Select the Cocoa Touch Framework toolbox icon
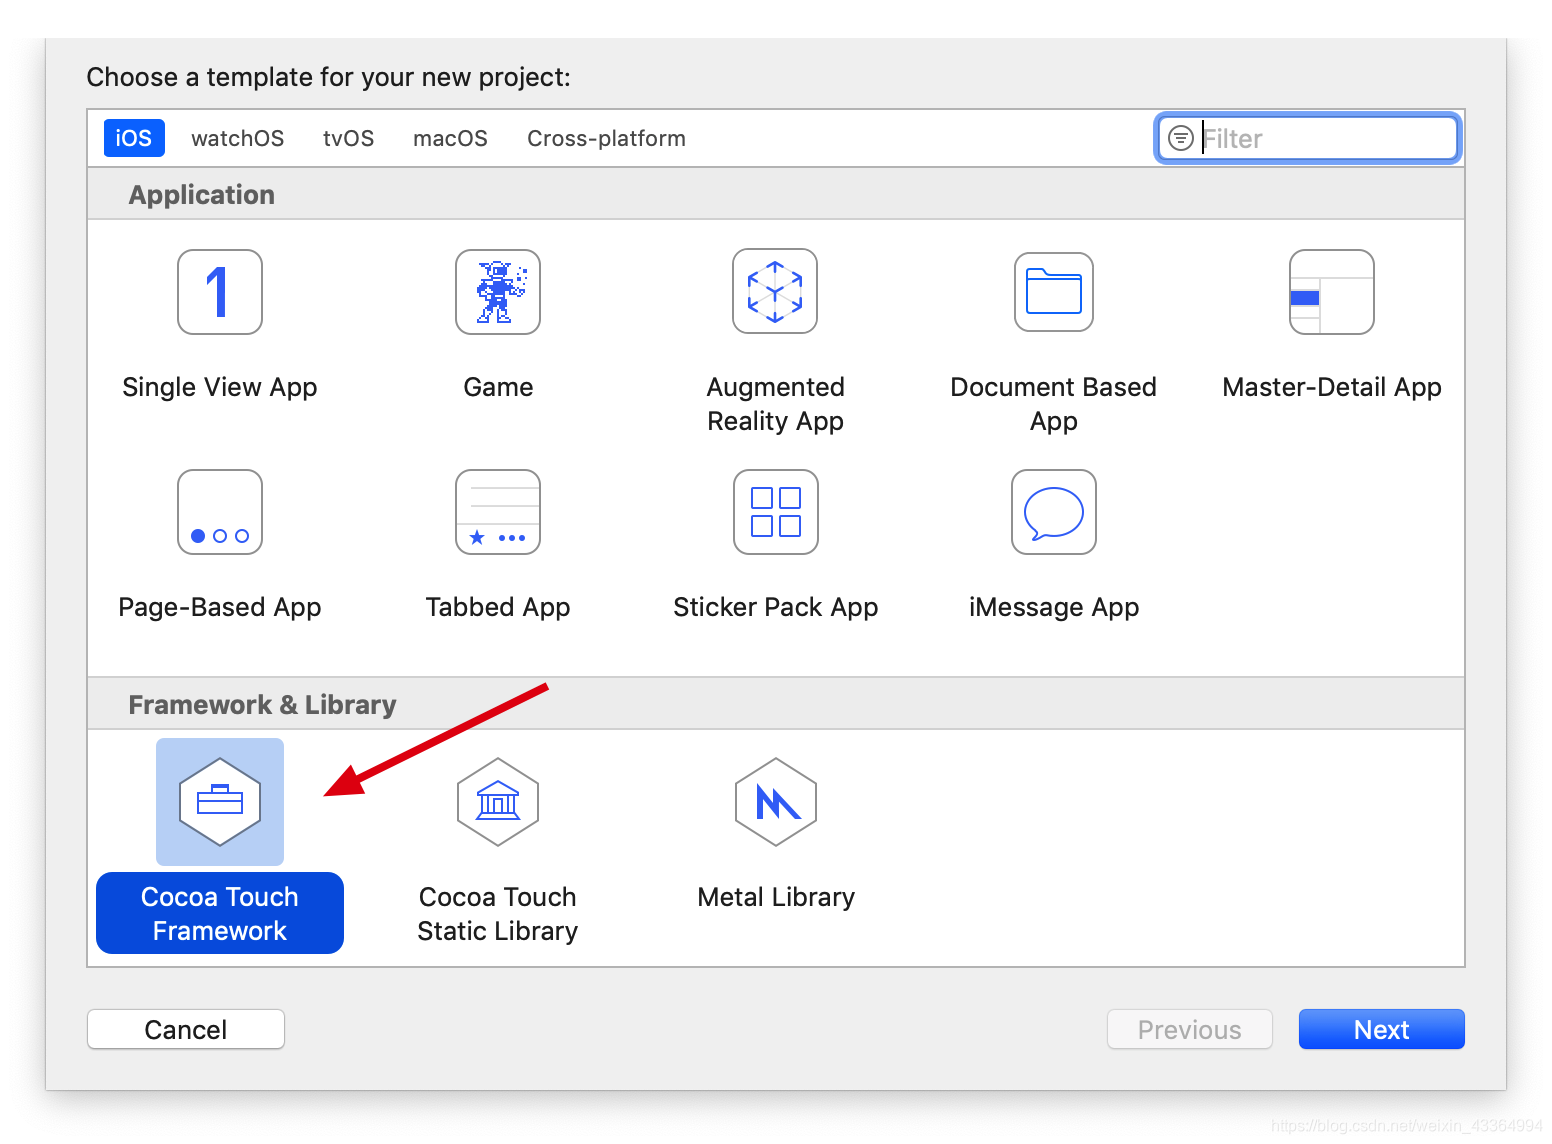1552x1144 pixels. click(x=220, y=802)
